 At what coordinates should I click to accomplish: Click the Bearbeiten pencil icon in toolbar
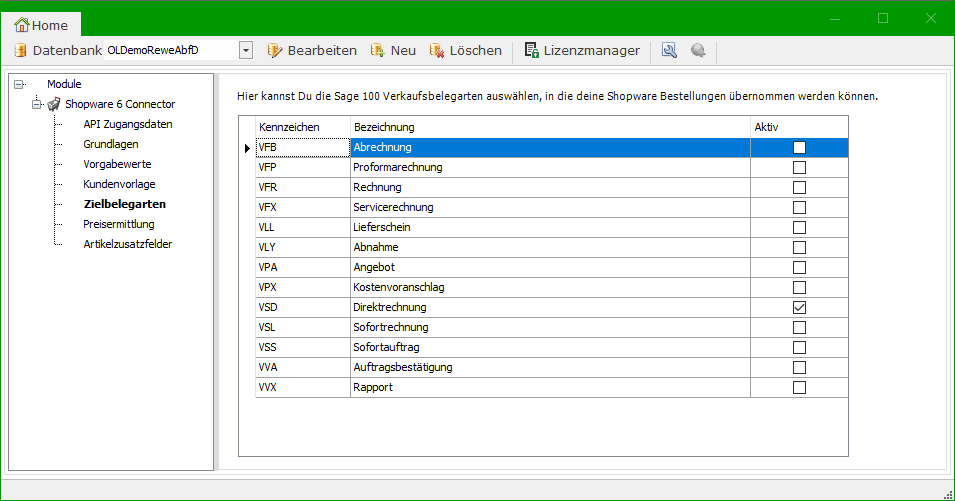[275, 50]
